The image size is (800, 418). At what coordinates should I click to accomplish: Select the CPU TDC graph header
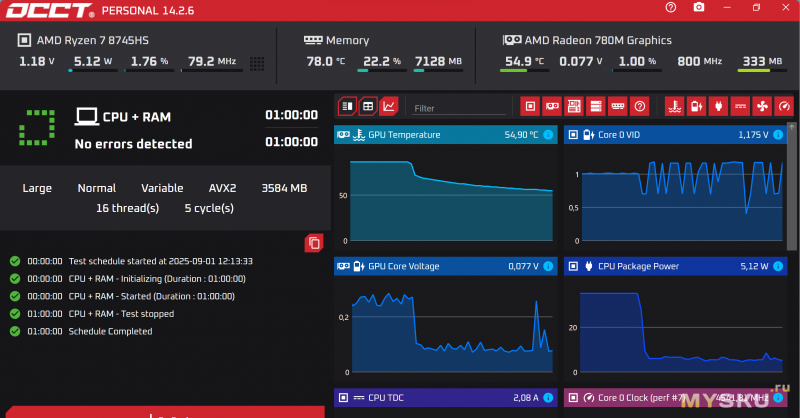pos(445,398)
